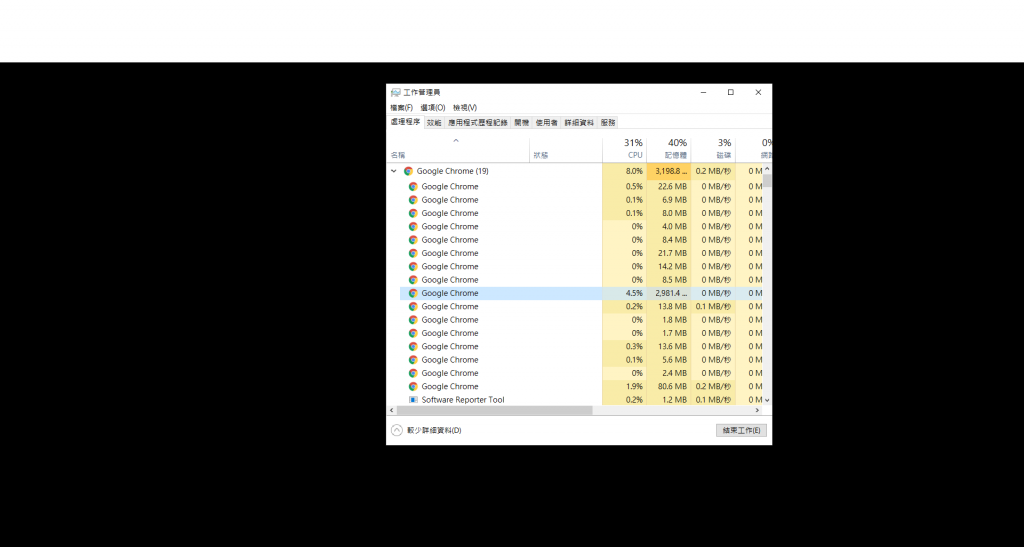This screenshot has height=547, width=1024.
Task: Click the horizontal scrollbar right arrow
Action: [x=758, y=411]
